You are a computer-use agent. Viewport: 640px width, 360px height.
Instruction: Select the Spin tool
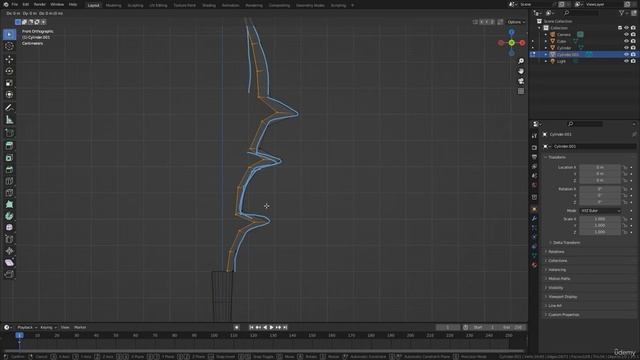click(9, 216)
